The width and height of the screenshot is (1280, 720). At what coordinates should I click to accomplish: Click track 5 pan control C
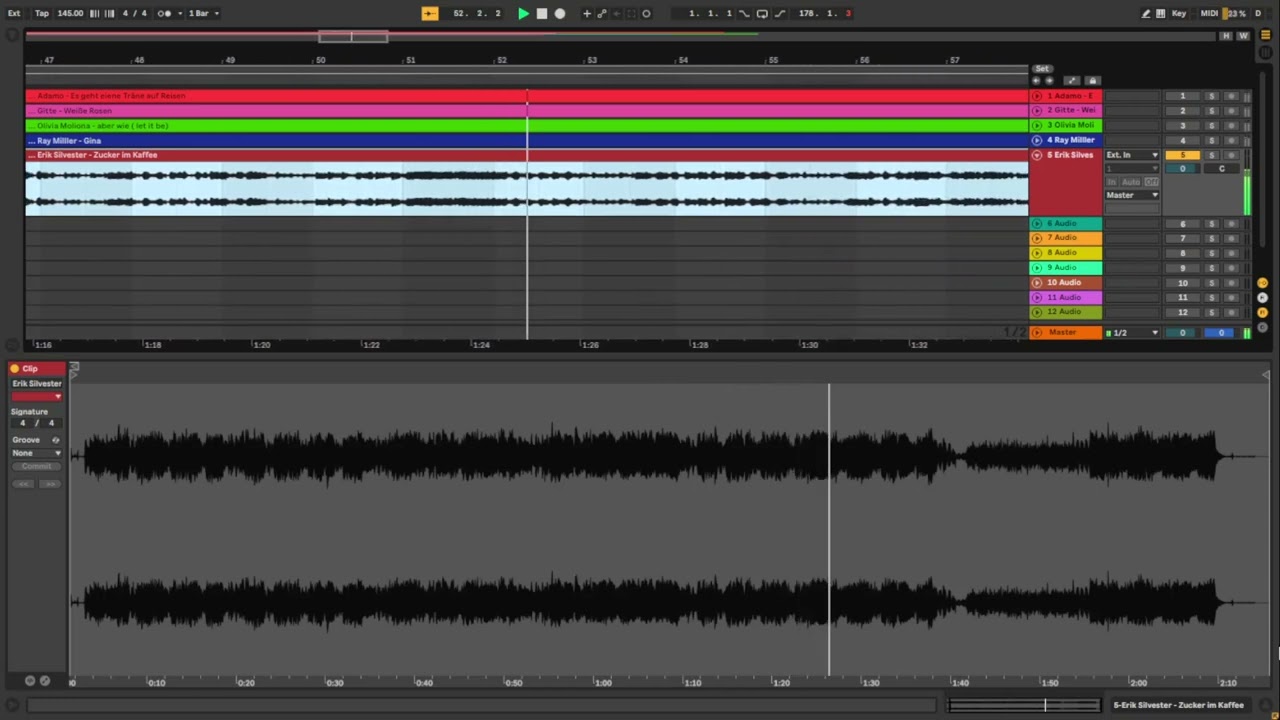tap(1222, 169)
